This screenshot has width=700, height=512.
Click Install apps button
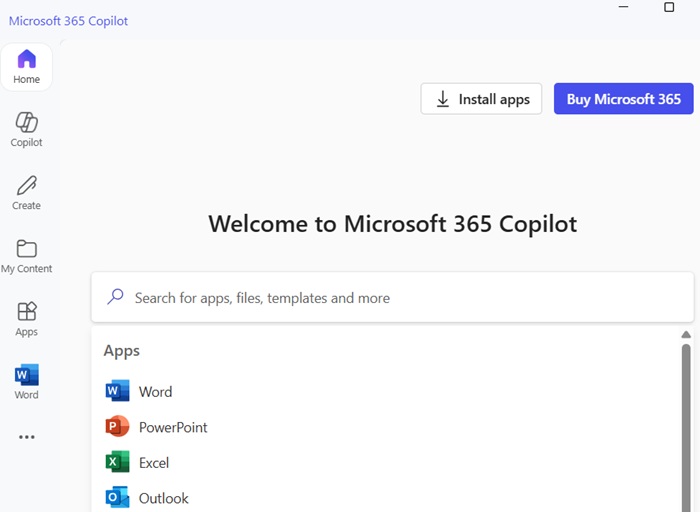pyautogui.click(x=481, y=99)
